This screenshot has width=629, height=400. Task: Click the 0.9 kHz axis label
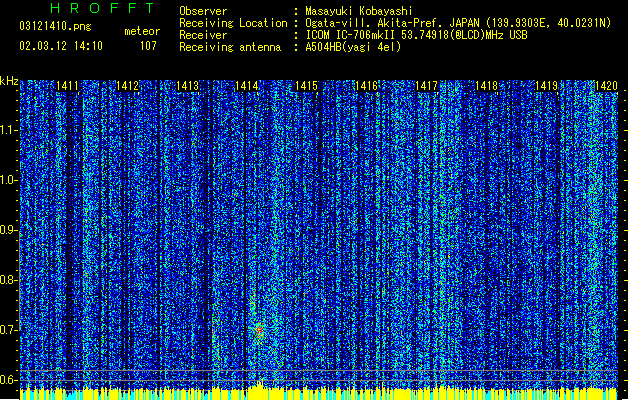(x=8, y=230)
